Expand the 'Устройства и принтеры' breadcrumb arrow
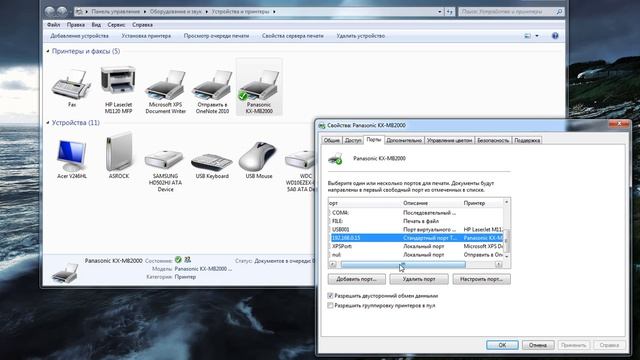The height and width of the screenshot is (360, 640). coord(274,11)
